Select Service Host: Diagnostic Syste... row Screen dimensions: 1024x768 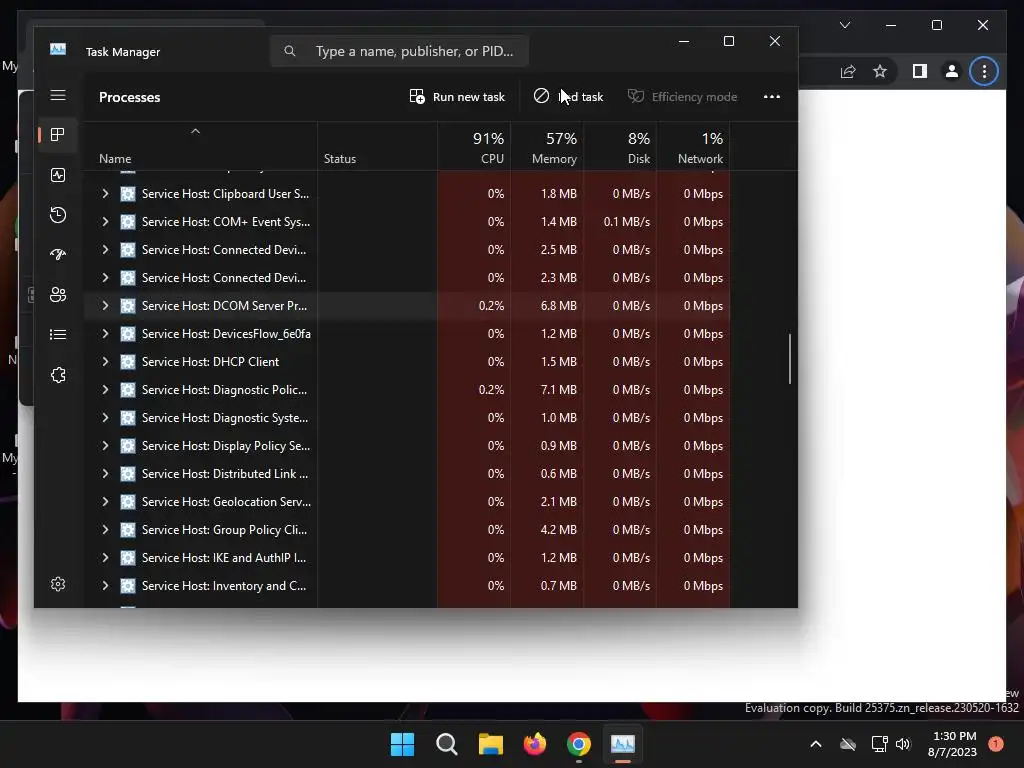pyautogui.click(x=408, y=418)
